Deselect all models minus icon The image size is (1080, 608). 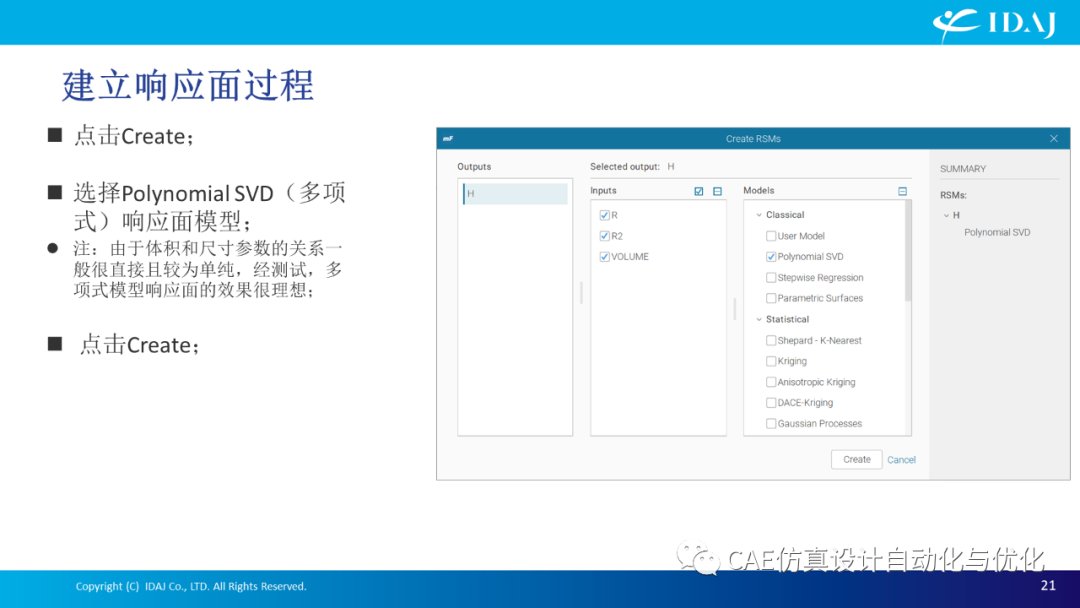pos(902,191)
